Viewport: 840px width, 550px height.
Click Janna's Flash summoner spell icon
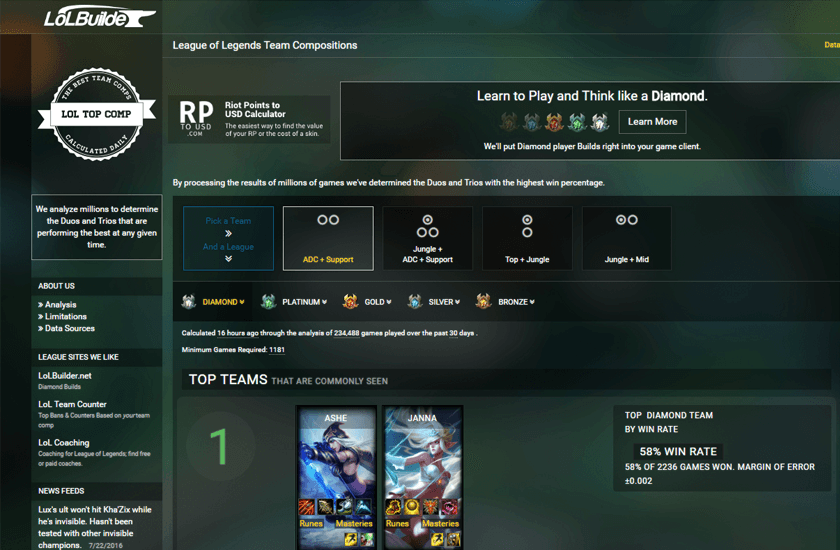437,540
